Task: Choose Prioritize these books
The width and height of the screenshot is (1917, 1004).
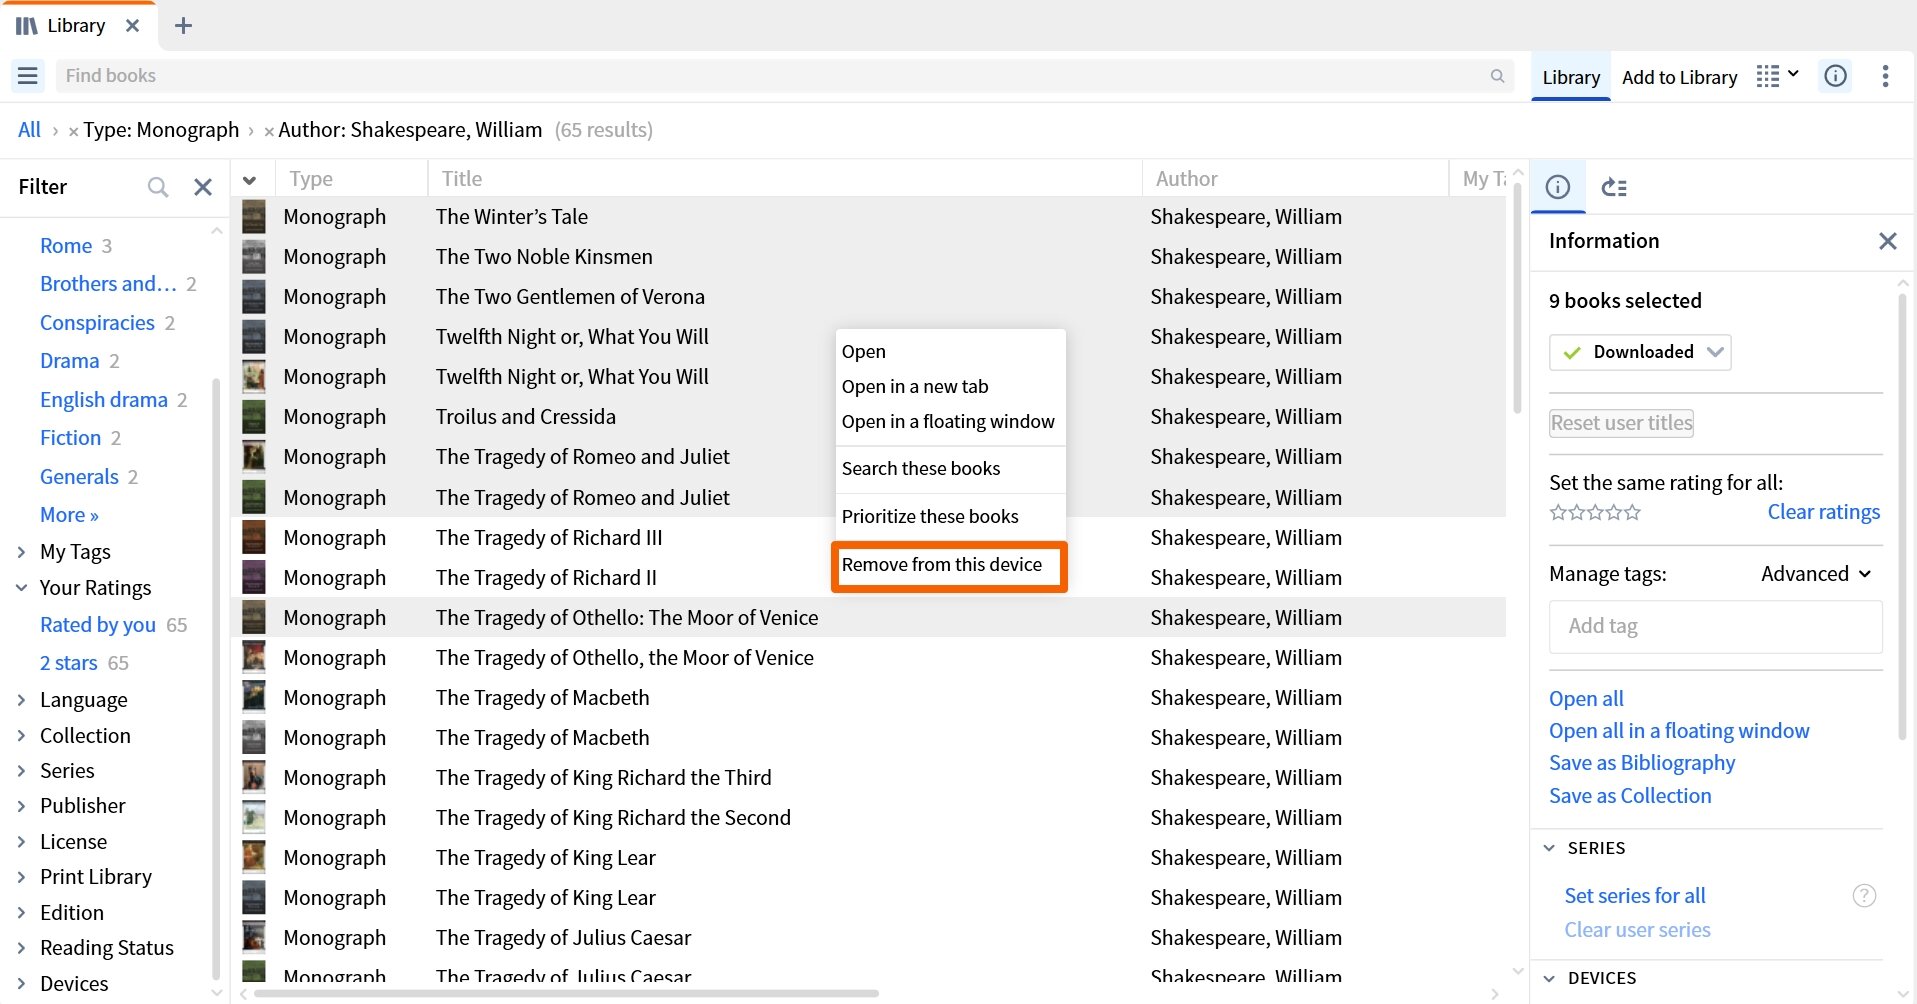Action: click(x=950, y=517)
